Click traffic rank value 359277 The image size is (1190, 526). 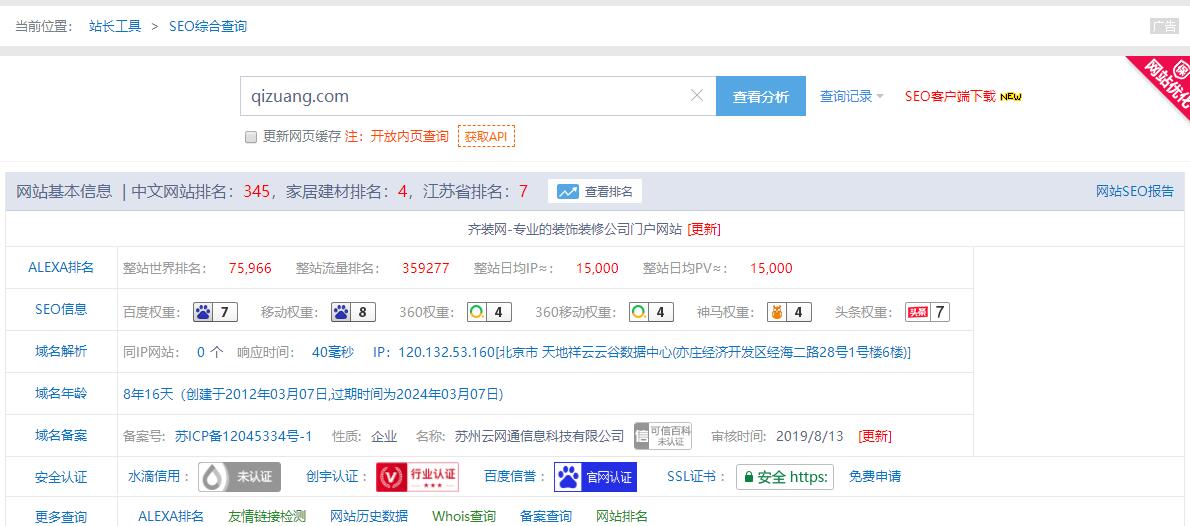[x=426, y=268]
